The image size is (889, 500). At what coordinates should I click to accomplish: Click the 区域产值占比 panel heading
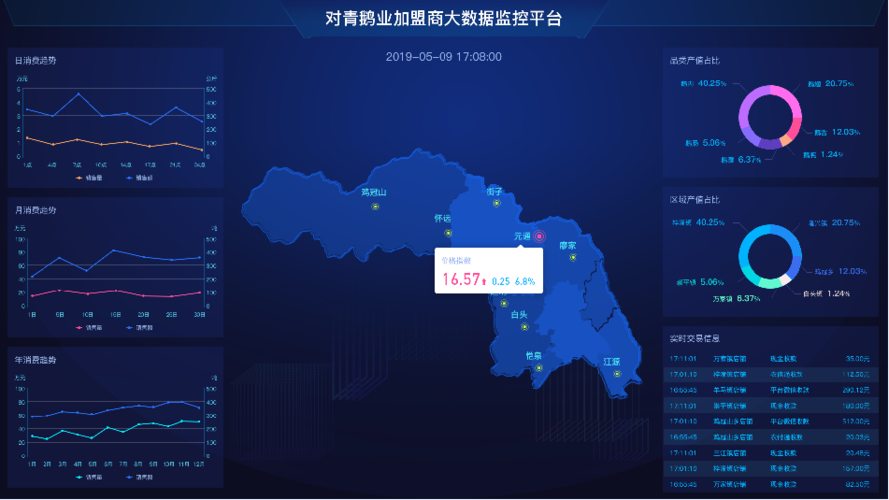pyautogui.click(x=695, y=200)
